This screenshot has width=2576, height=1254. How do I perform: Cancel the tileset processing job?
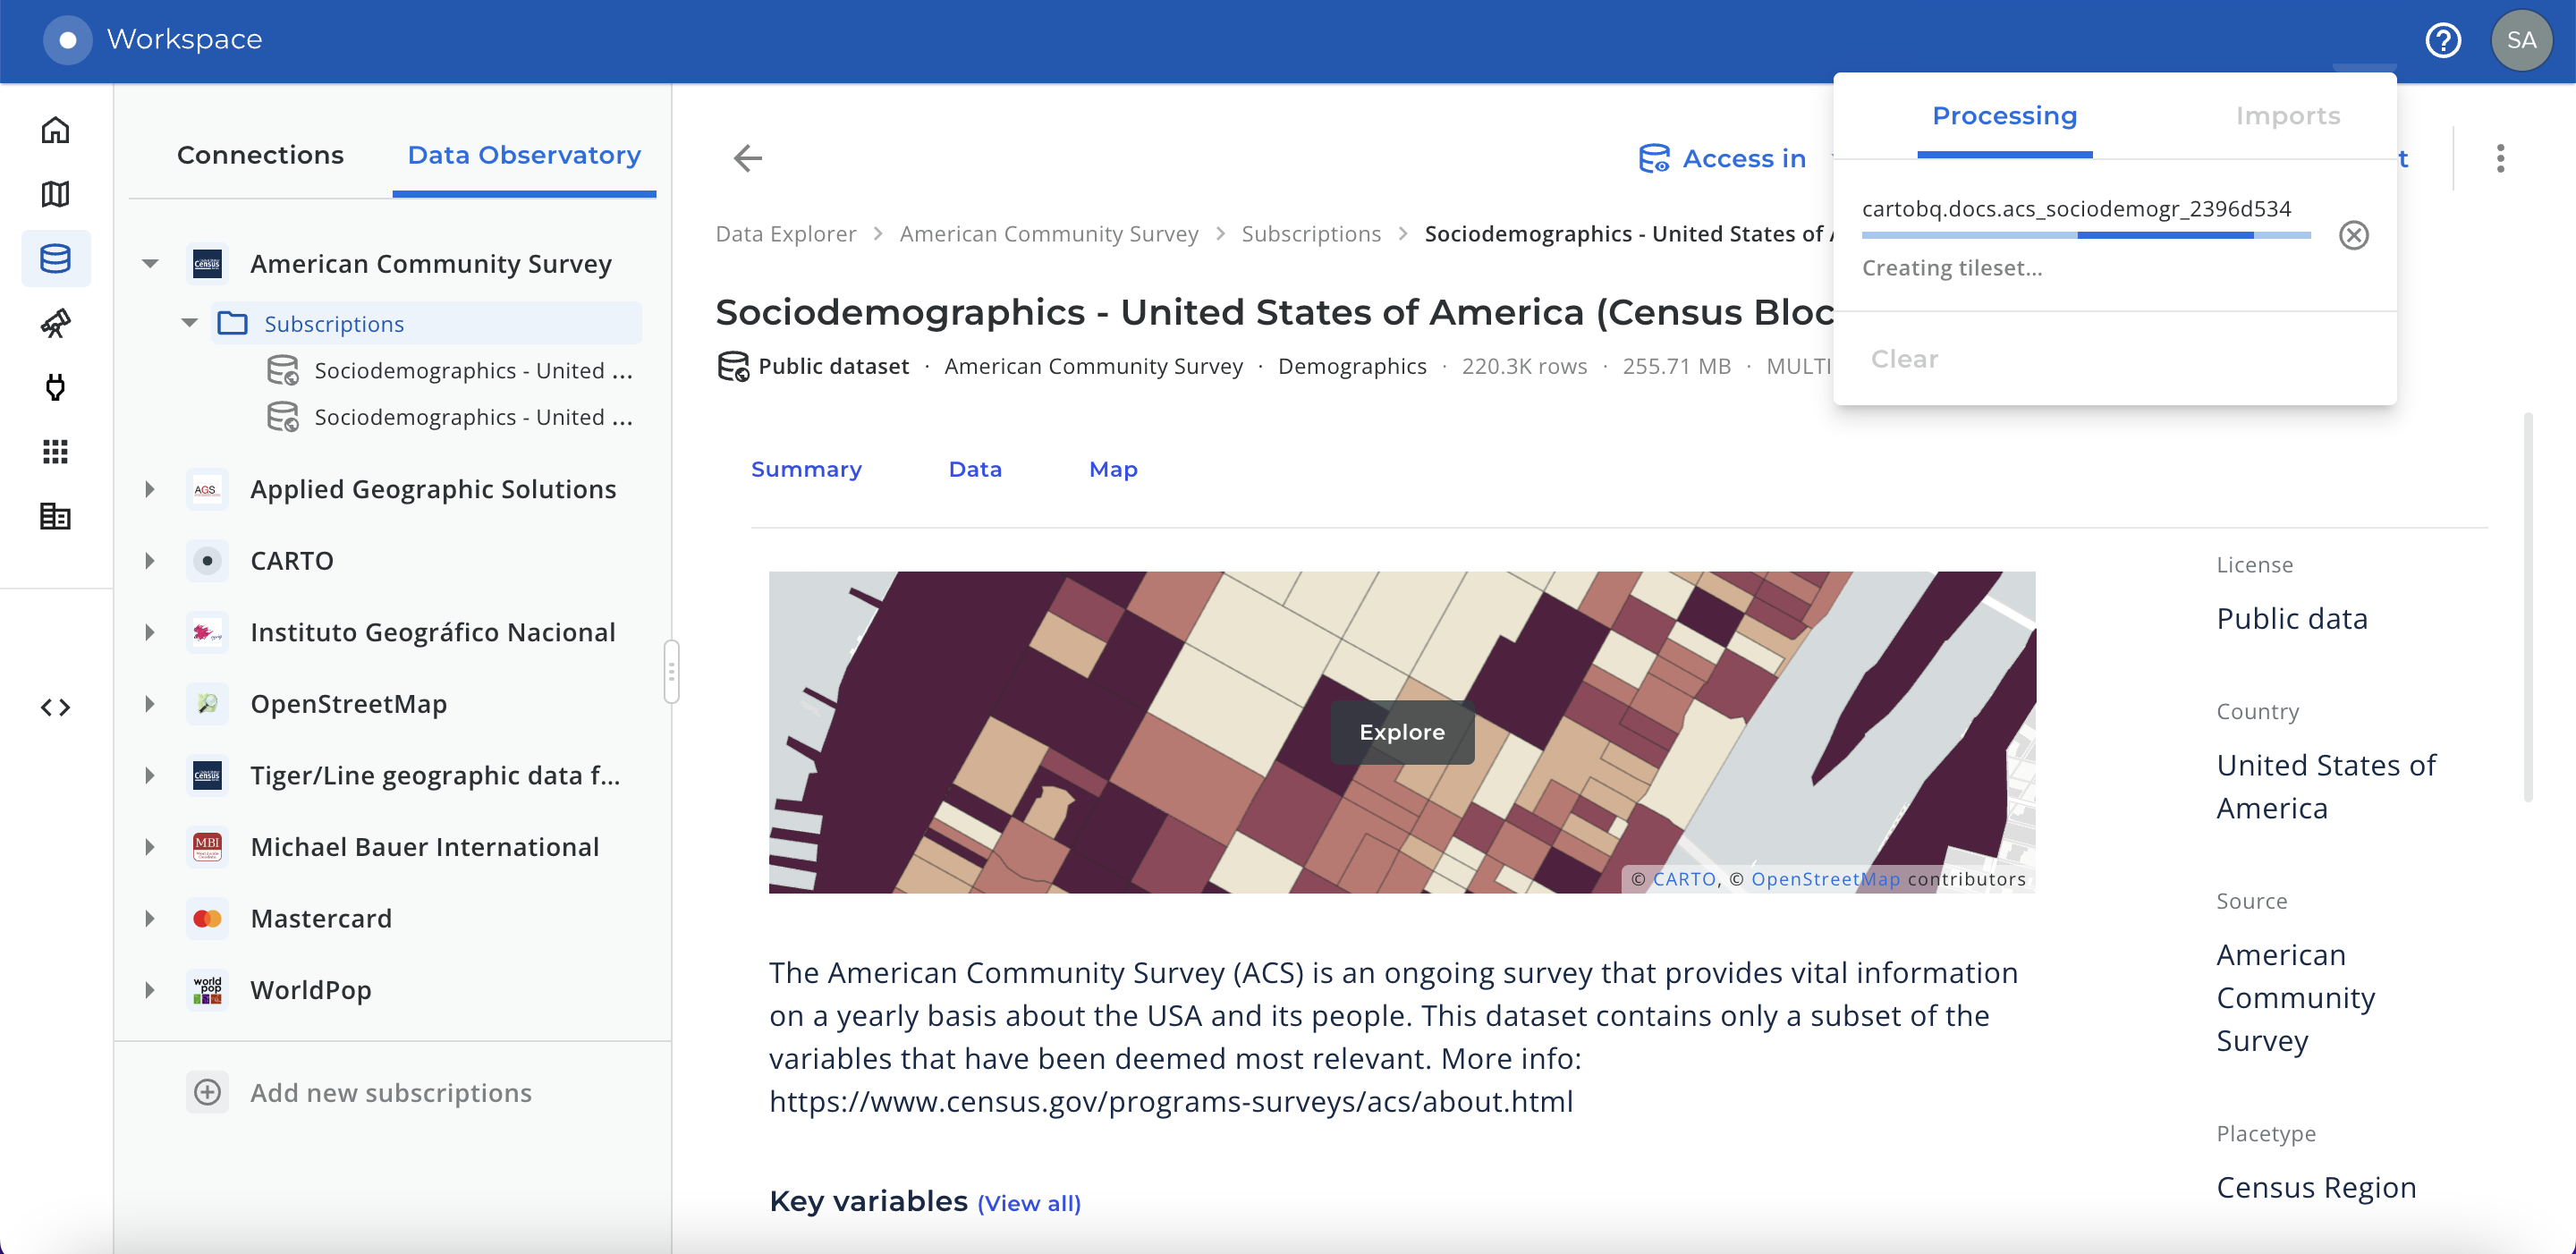2353,235
